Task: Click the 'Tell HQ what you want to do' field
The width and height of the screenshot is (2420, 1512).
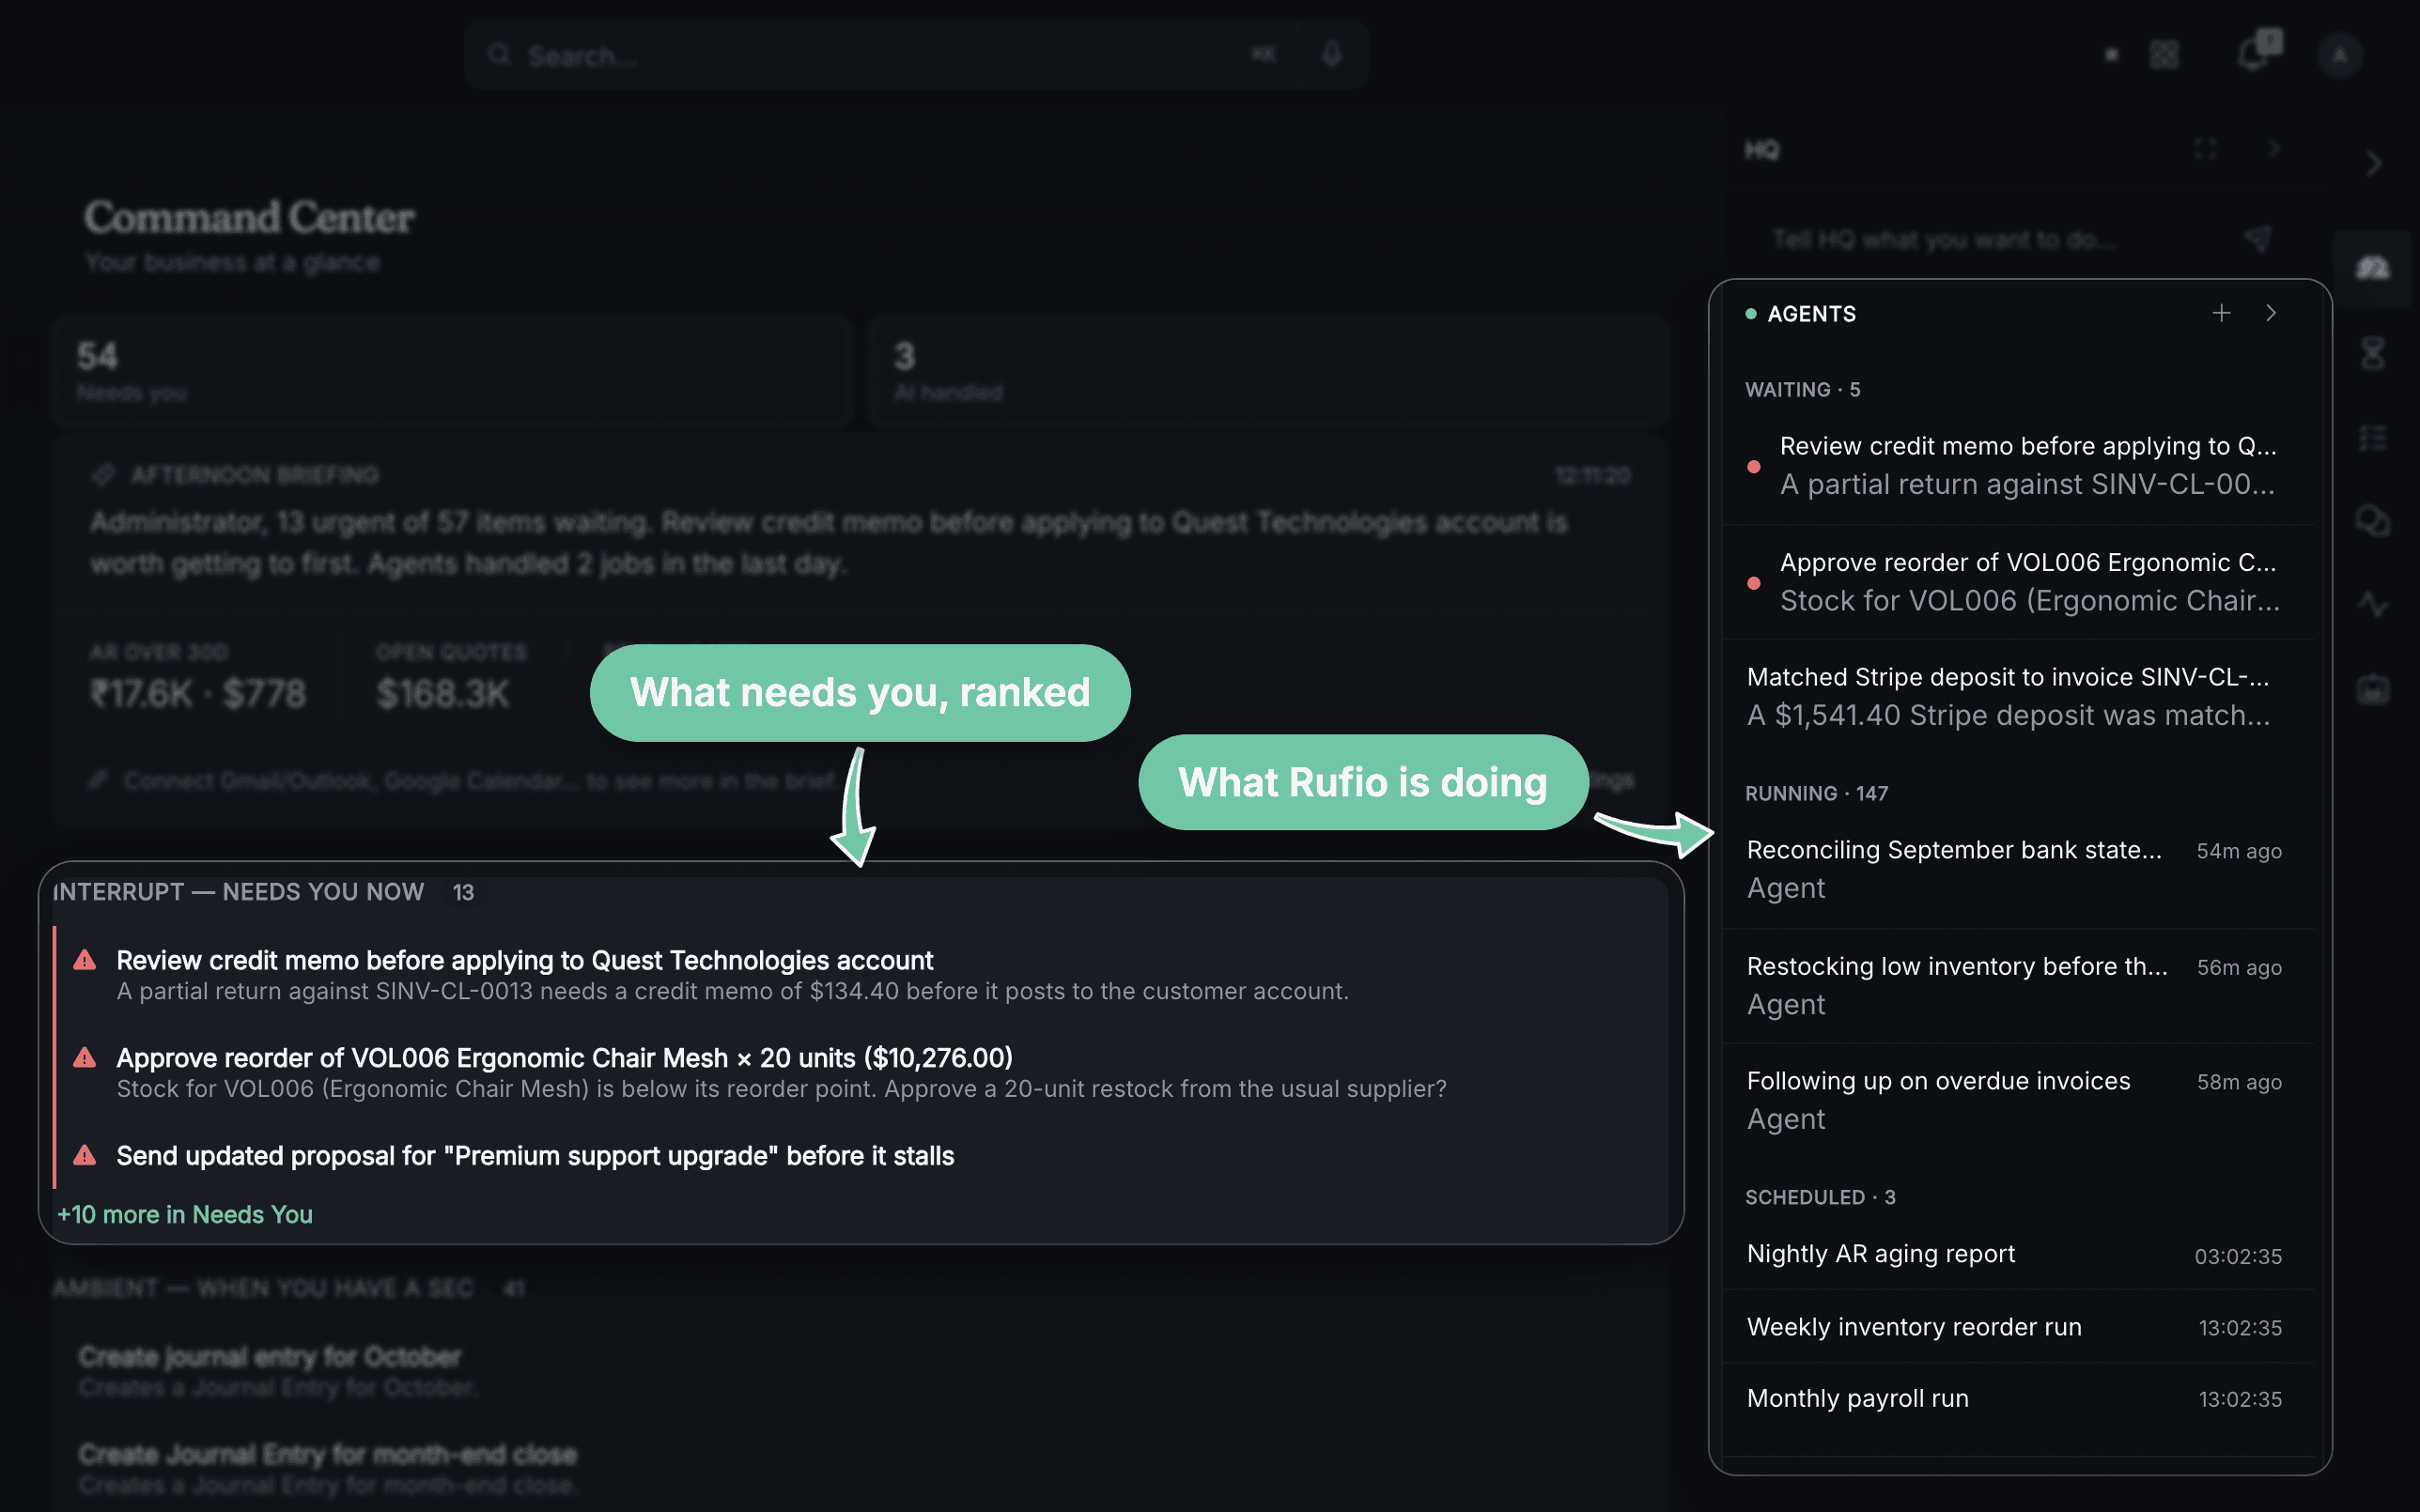Action: [x=1990, y=239]
